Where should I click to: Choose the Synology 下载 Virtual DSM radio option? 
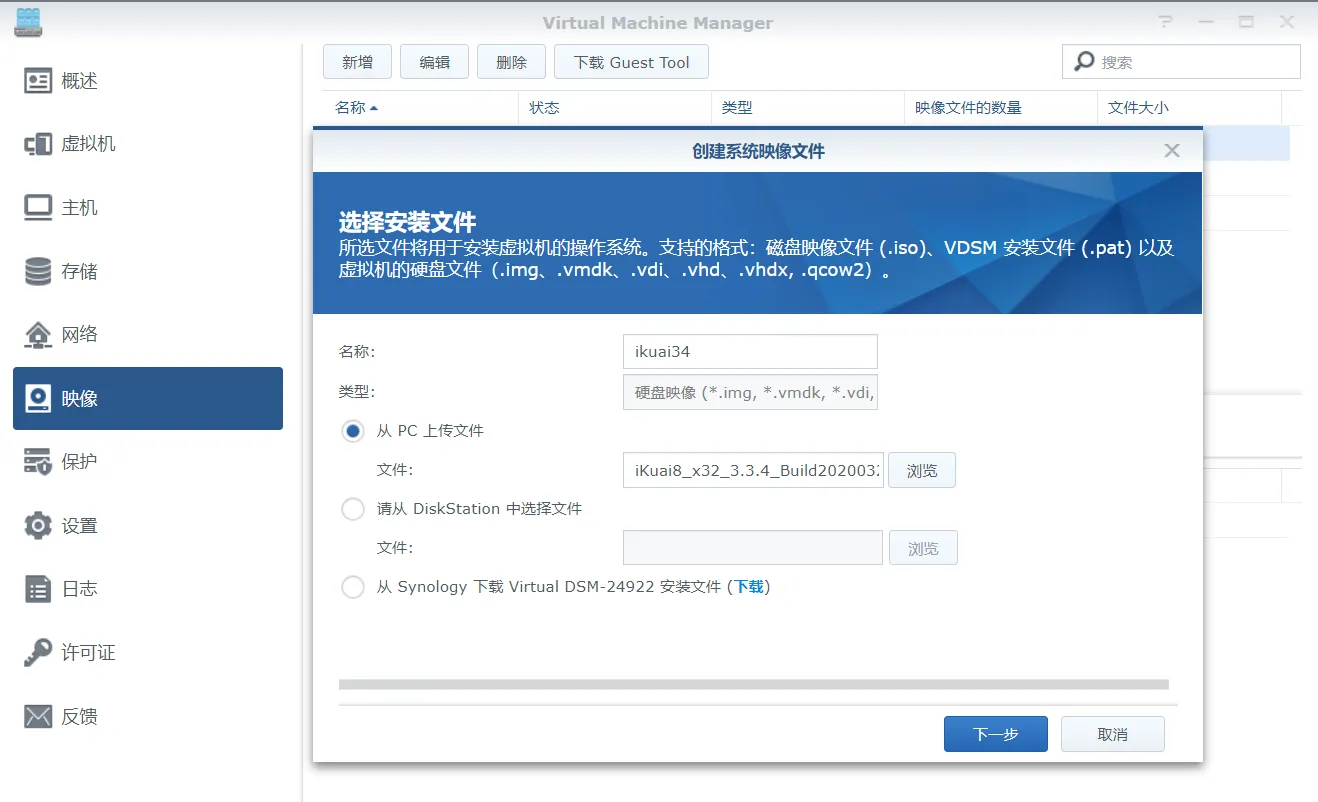(x=353, y=587)
